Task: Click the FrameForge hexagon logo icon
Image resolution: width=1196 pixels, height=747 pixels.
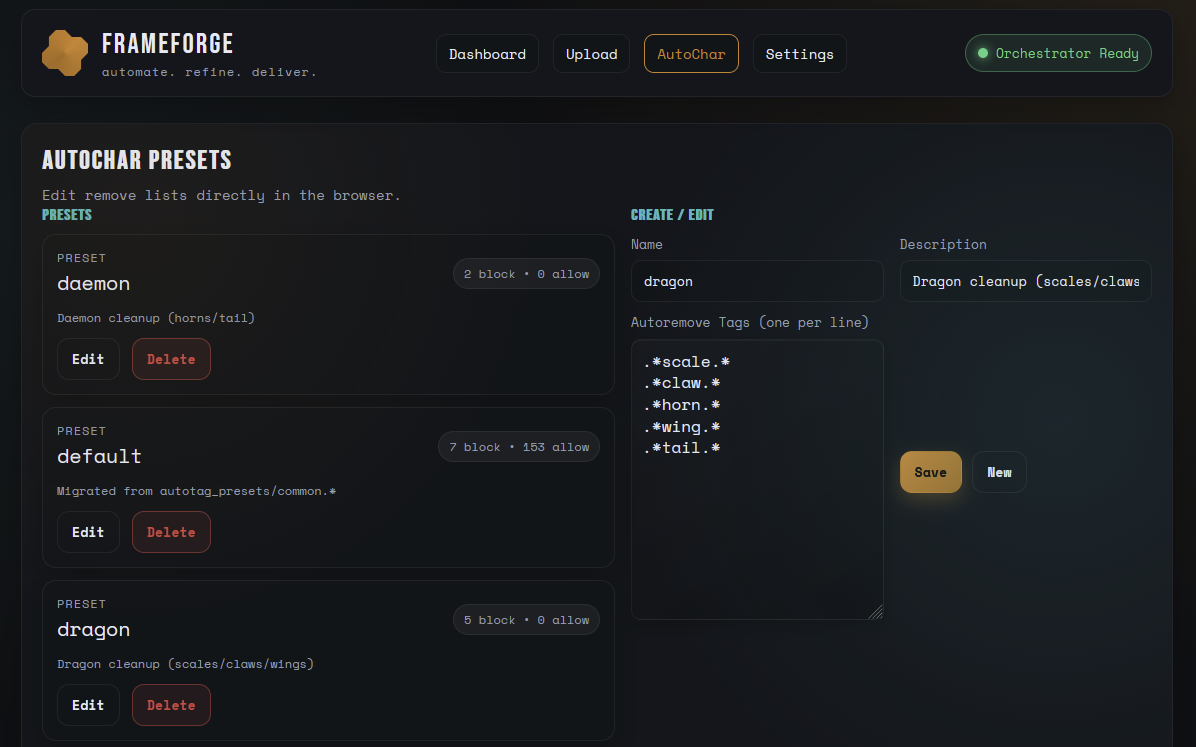Action: tap(65, 53)
